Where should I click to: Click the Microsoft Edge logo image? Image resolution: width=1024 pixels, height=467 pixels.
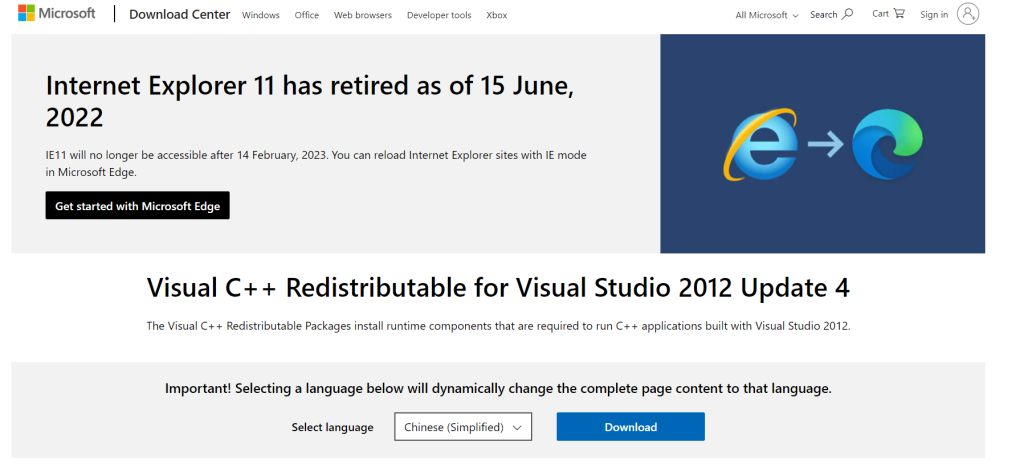(887, 145)
